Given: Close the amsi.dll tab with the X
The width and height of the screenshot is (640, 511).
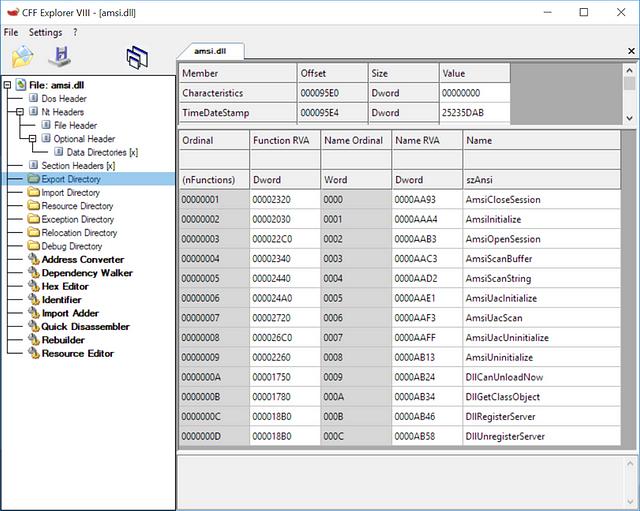Looking at the screenshot, I should point(631,51).
